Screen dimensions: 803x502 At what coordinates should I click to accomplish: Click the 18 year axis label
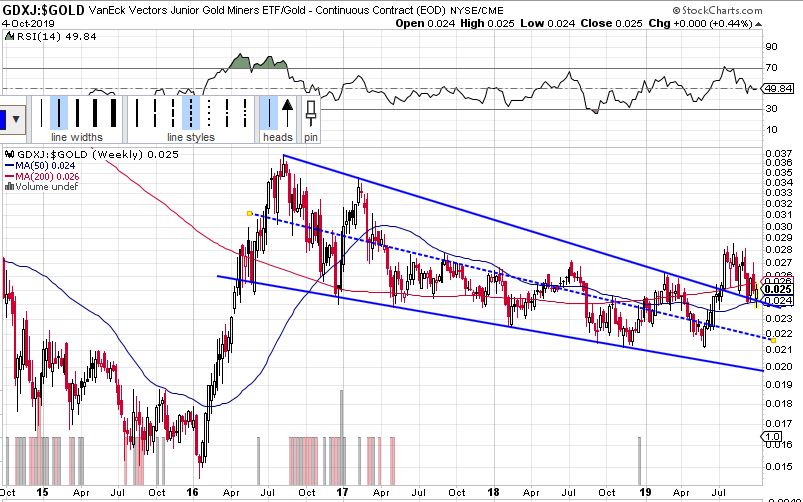(x=493, y=492)
